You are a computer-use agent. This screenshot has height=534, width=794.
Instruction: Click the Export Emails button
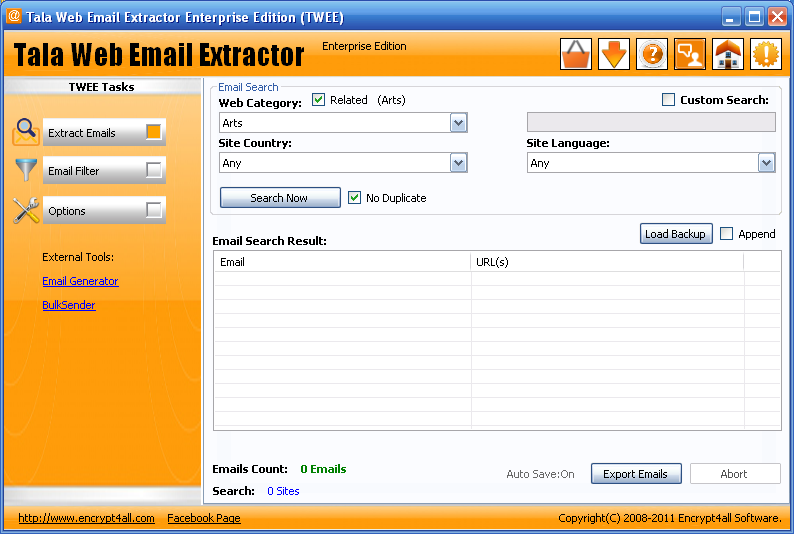[636, 474]
